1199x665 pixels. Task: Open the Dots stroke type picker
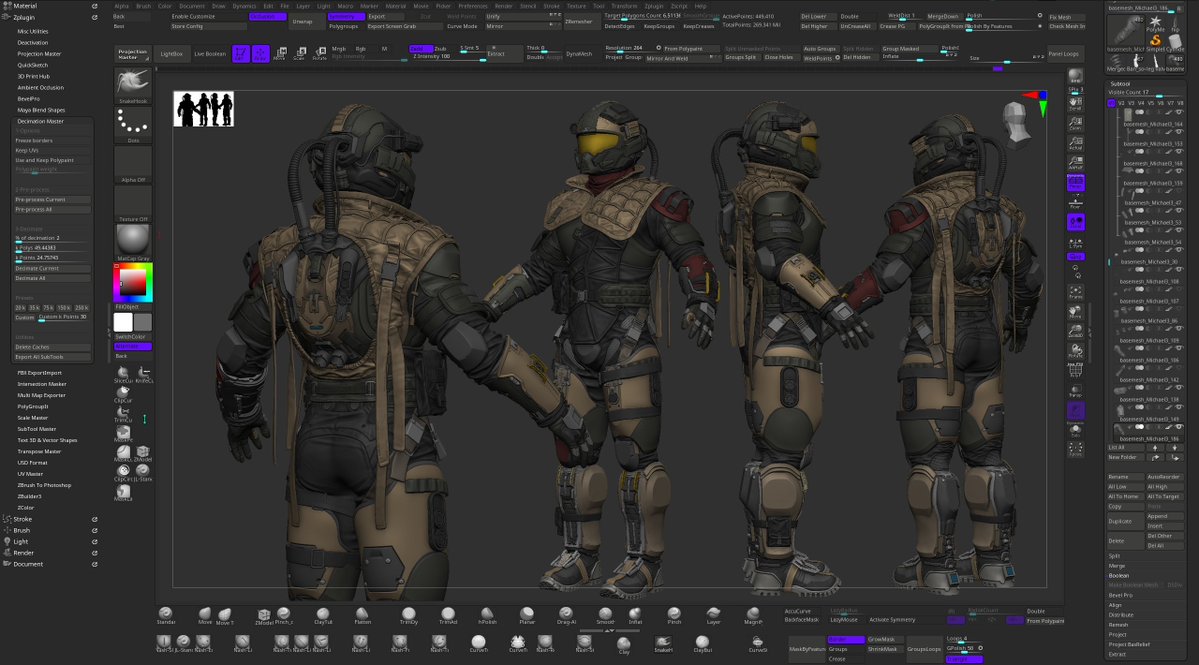click(133, 125)
